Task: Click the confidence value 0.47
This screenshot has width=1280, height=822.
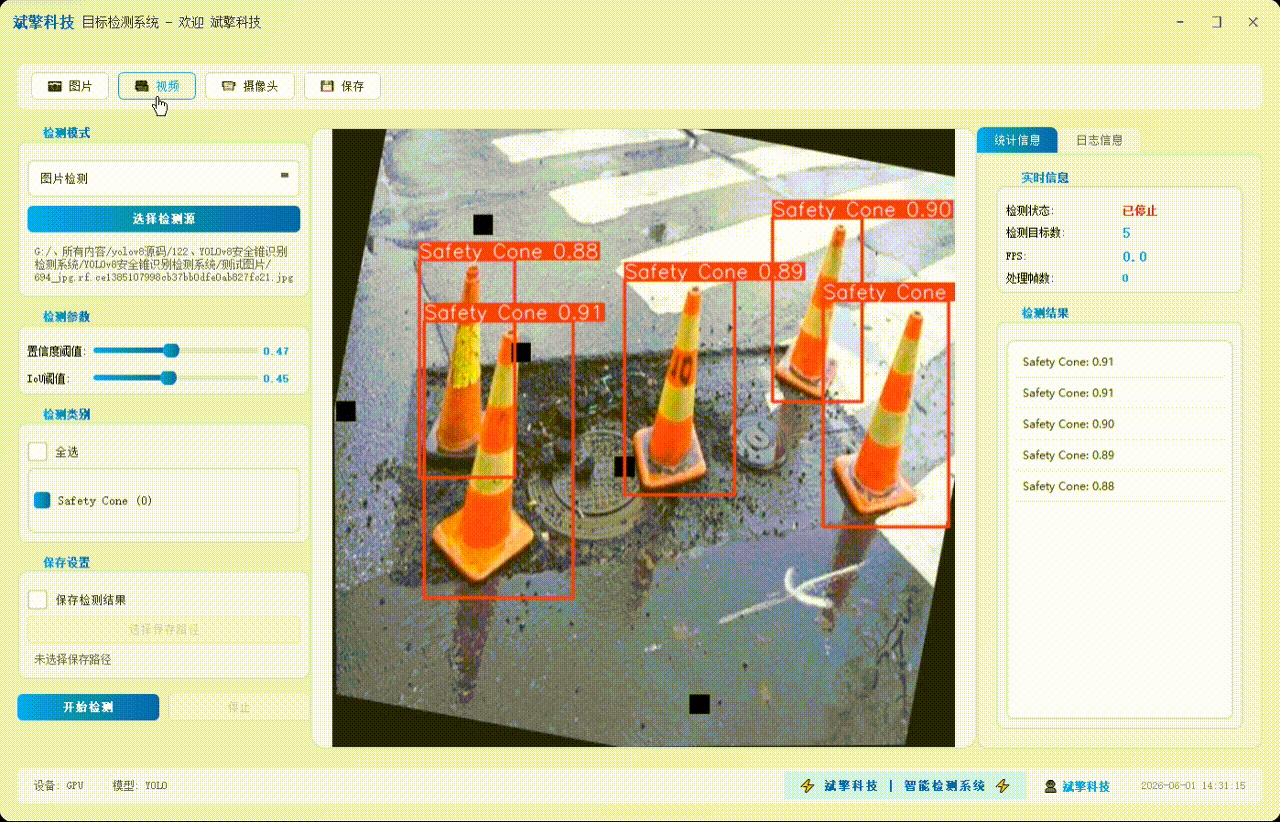Action: click(276, 351)
